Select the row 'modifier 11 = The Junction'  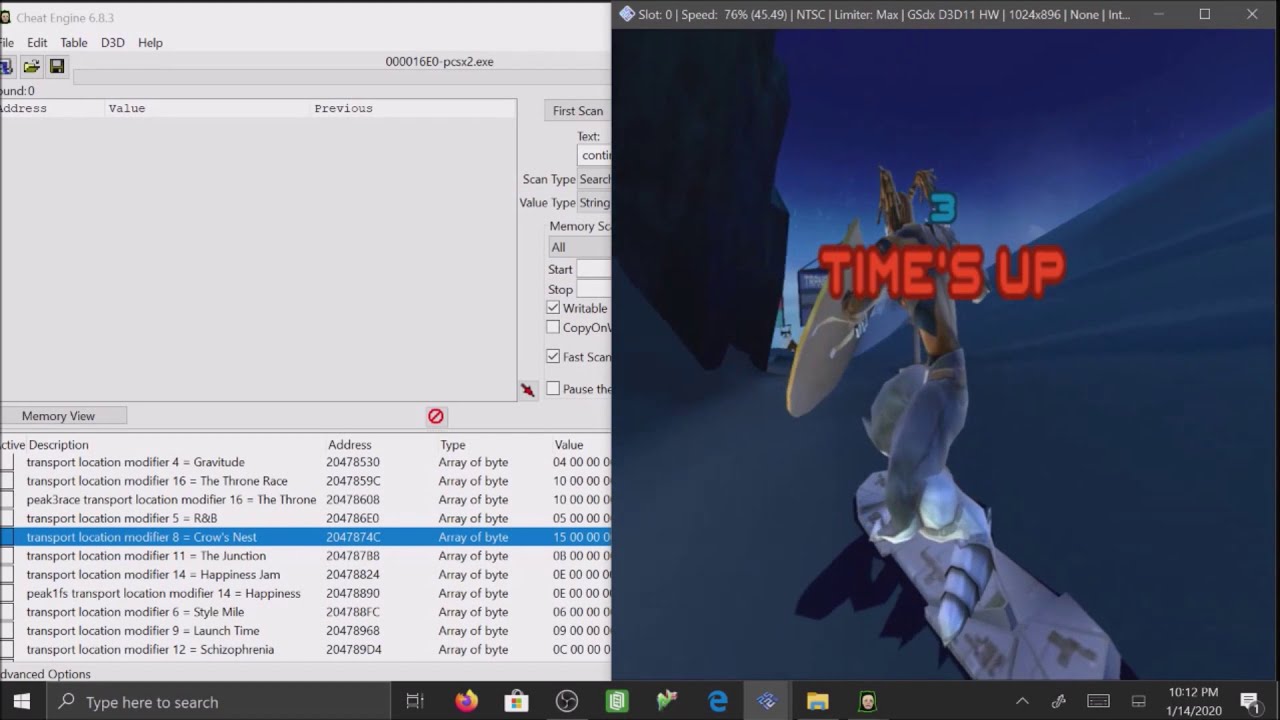305,556
